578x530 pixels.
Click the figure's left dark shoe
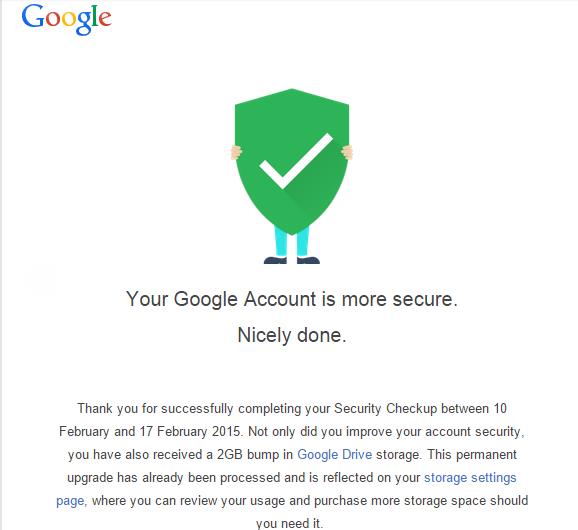coord(275,260)
